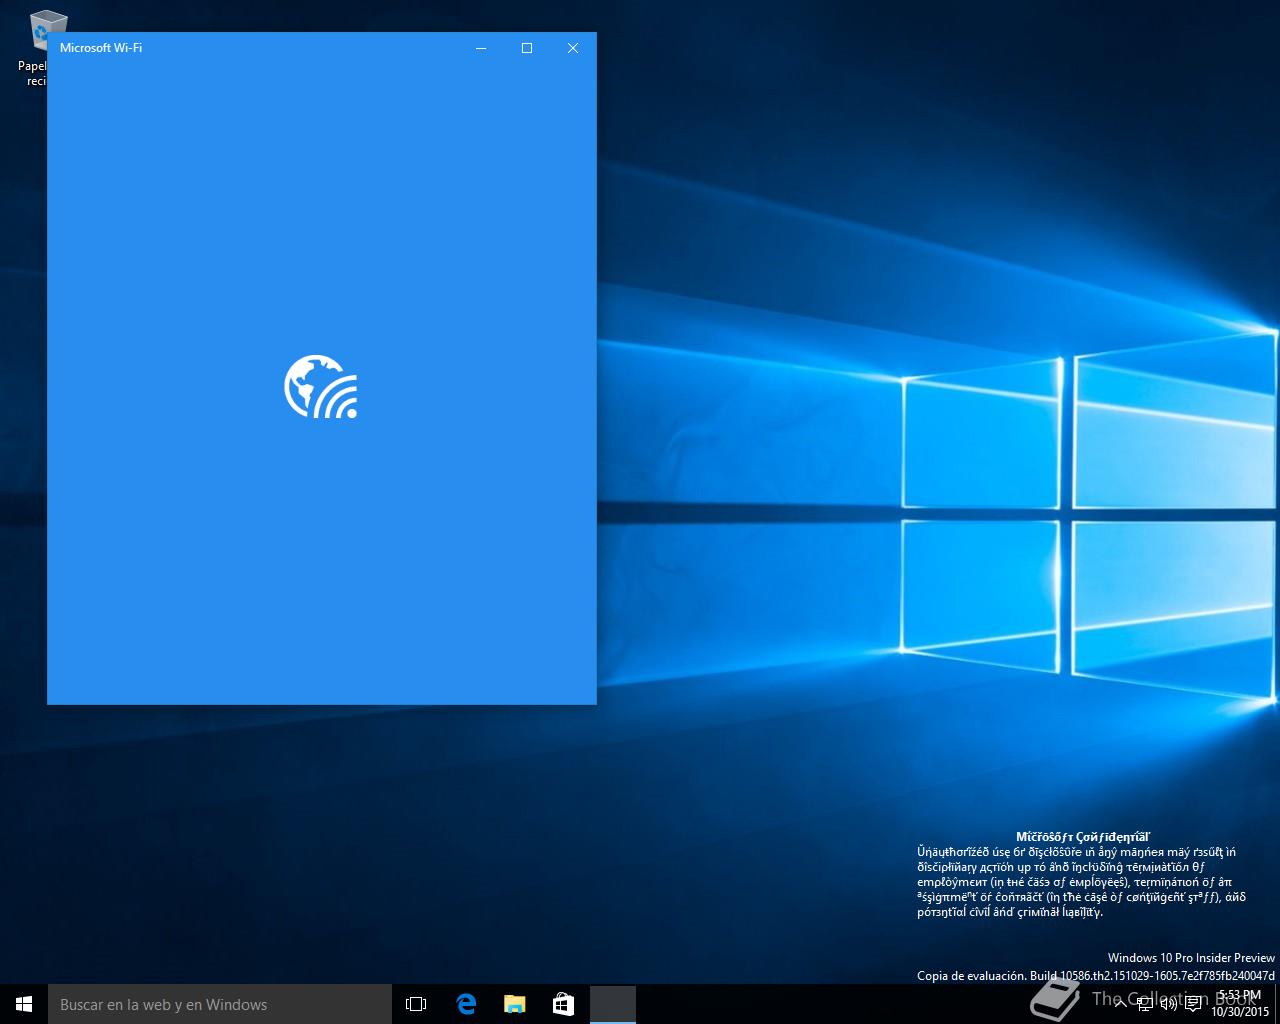Screen dimensions: 1280x1024
Task: Open File Explorer from the taskbar
Action: (x=514, y=1004)
